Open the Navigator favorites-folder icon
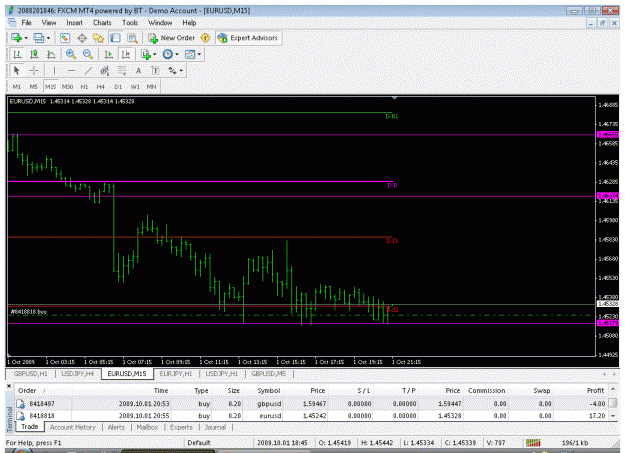Viewport: 625px width, 453px height. [x=98, y=38]
